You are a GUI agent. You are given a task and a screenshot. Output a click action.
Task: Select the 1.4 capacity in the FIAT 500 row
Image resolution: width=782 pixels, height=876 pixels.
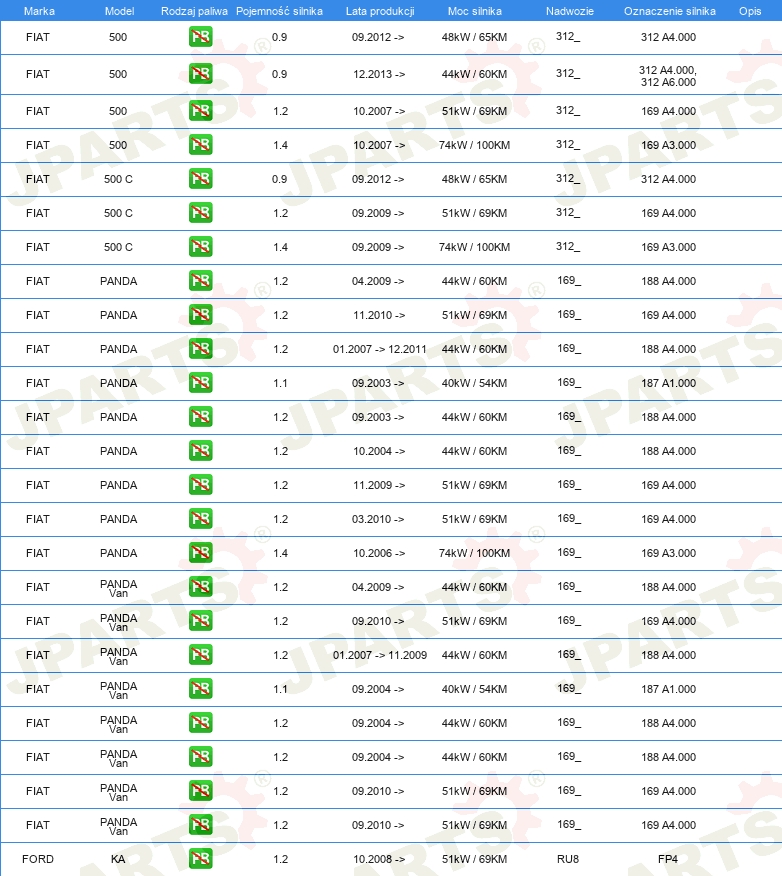click(x=280, y=145)
